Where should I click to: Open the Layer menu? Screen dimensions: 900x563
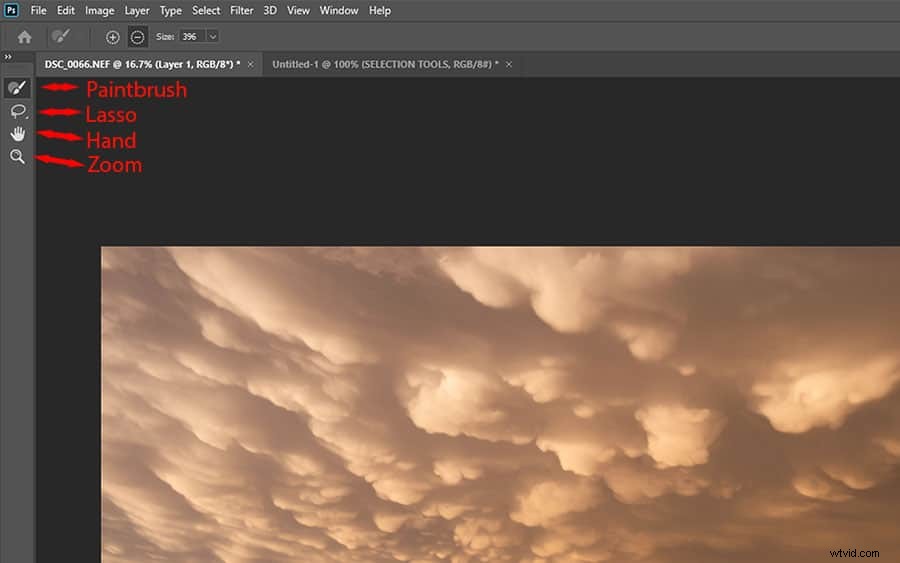(137, 10)
